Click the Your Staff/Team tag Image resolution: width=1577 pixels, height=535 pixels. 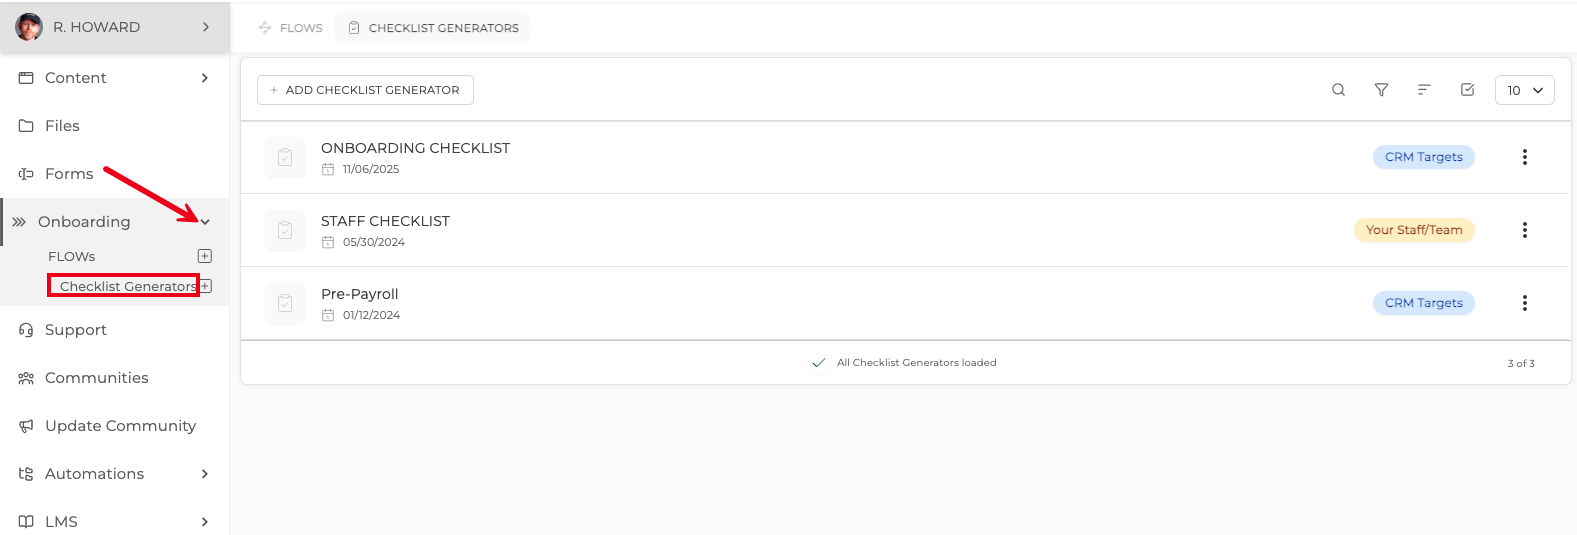[x=1414, y=230]
